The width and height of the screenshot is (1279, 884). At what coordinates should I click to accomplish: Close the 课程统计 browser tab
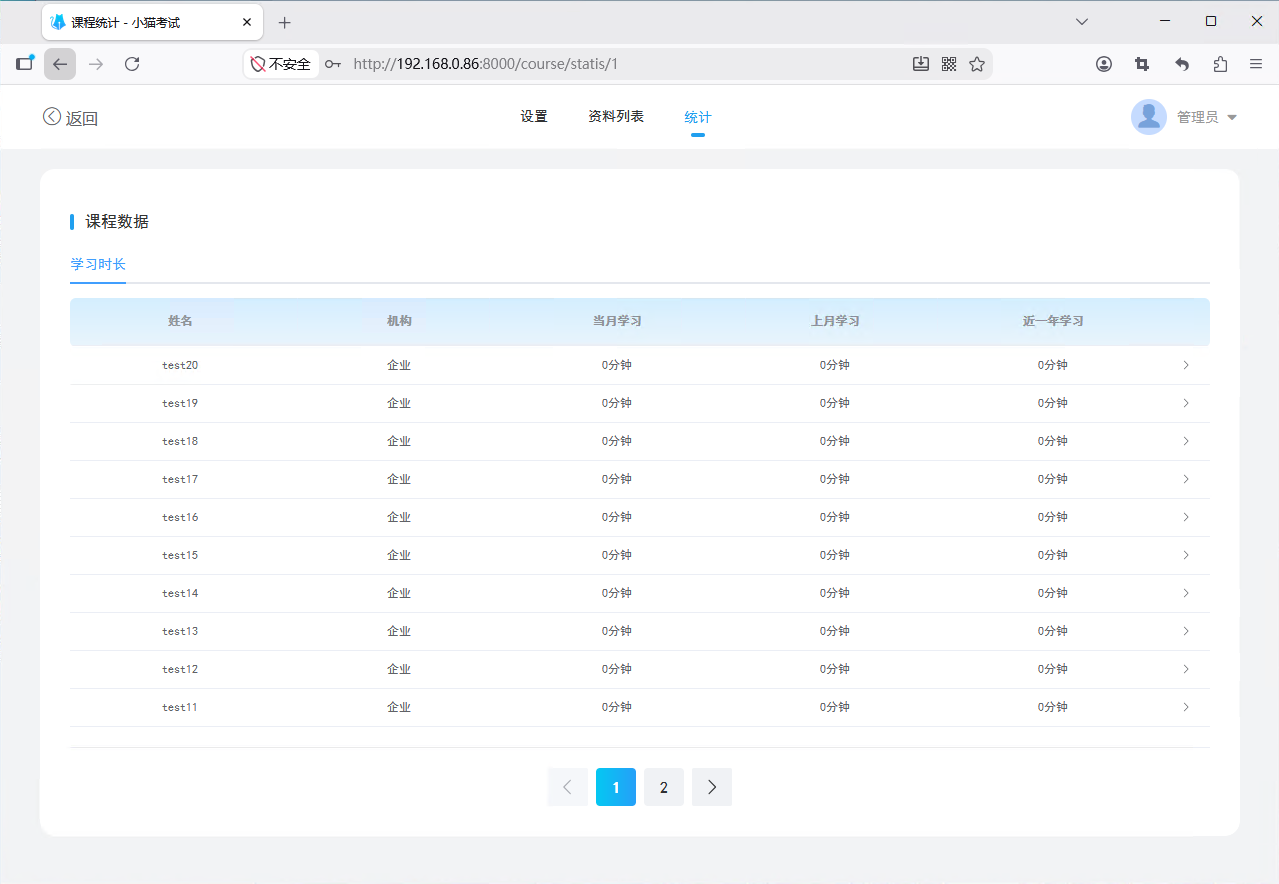tap(247, 22)
